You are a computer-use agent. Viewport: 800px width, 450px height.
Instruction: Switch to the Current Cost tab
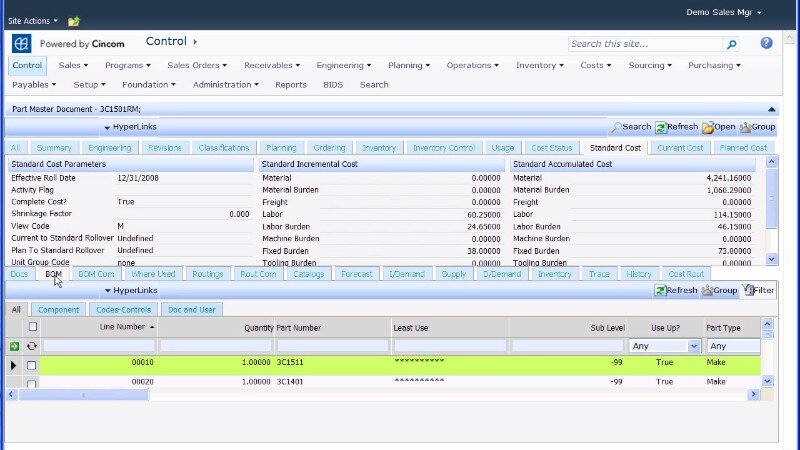tap(680, 148)
